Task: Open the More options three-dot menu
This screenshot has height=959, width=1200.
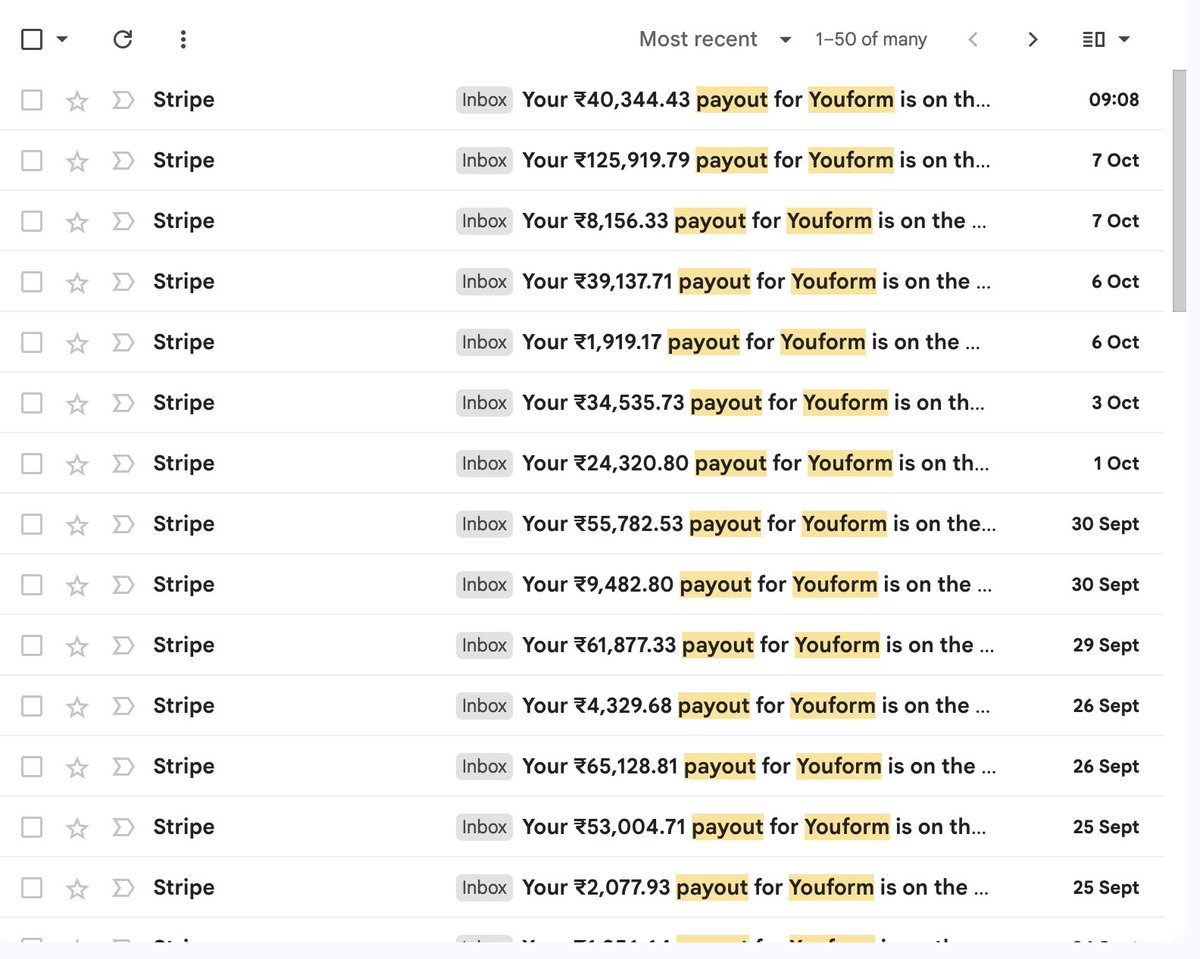Action: (x=182, y=39)
